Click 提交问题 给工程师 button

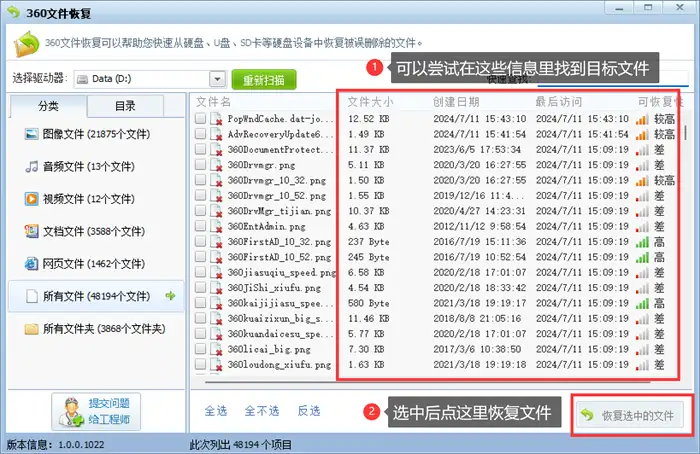coord(96,412)
